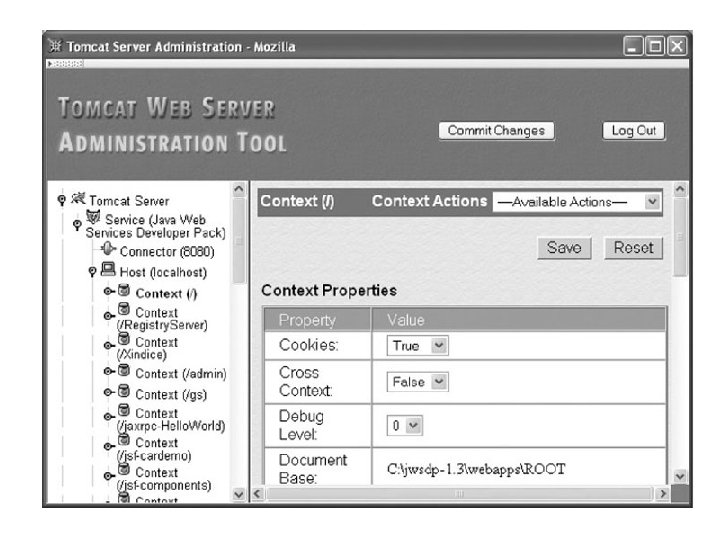Click horizontal scrollbar right arrow
The height and width of the screenshot is (540, 720).
point(662,494)
